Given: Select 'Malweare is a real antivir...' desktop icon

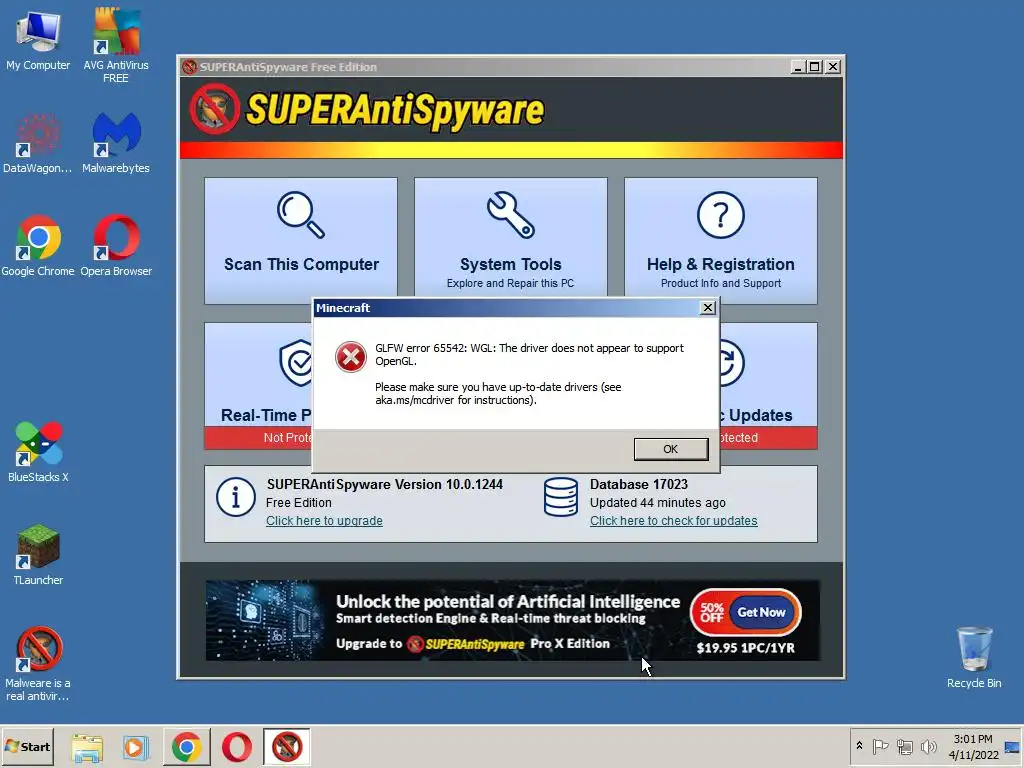Looking at the screenshot, I should click(38, 664).
